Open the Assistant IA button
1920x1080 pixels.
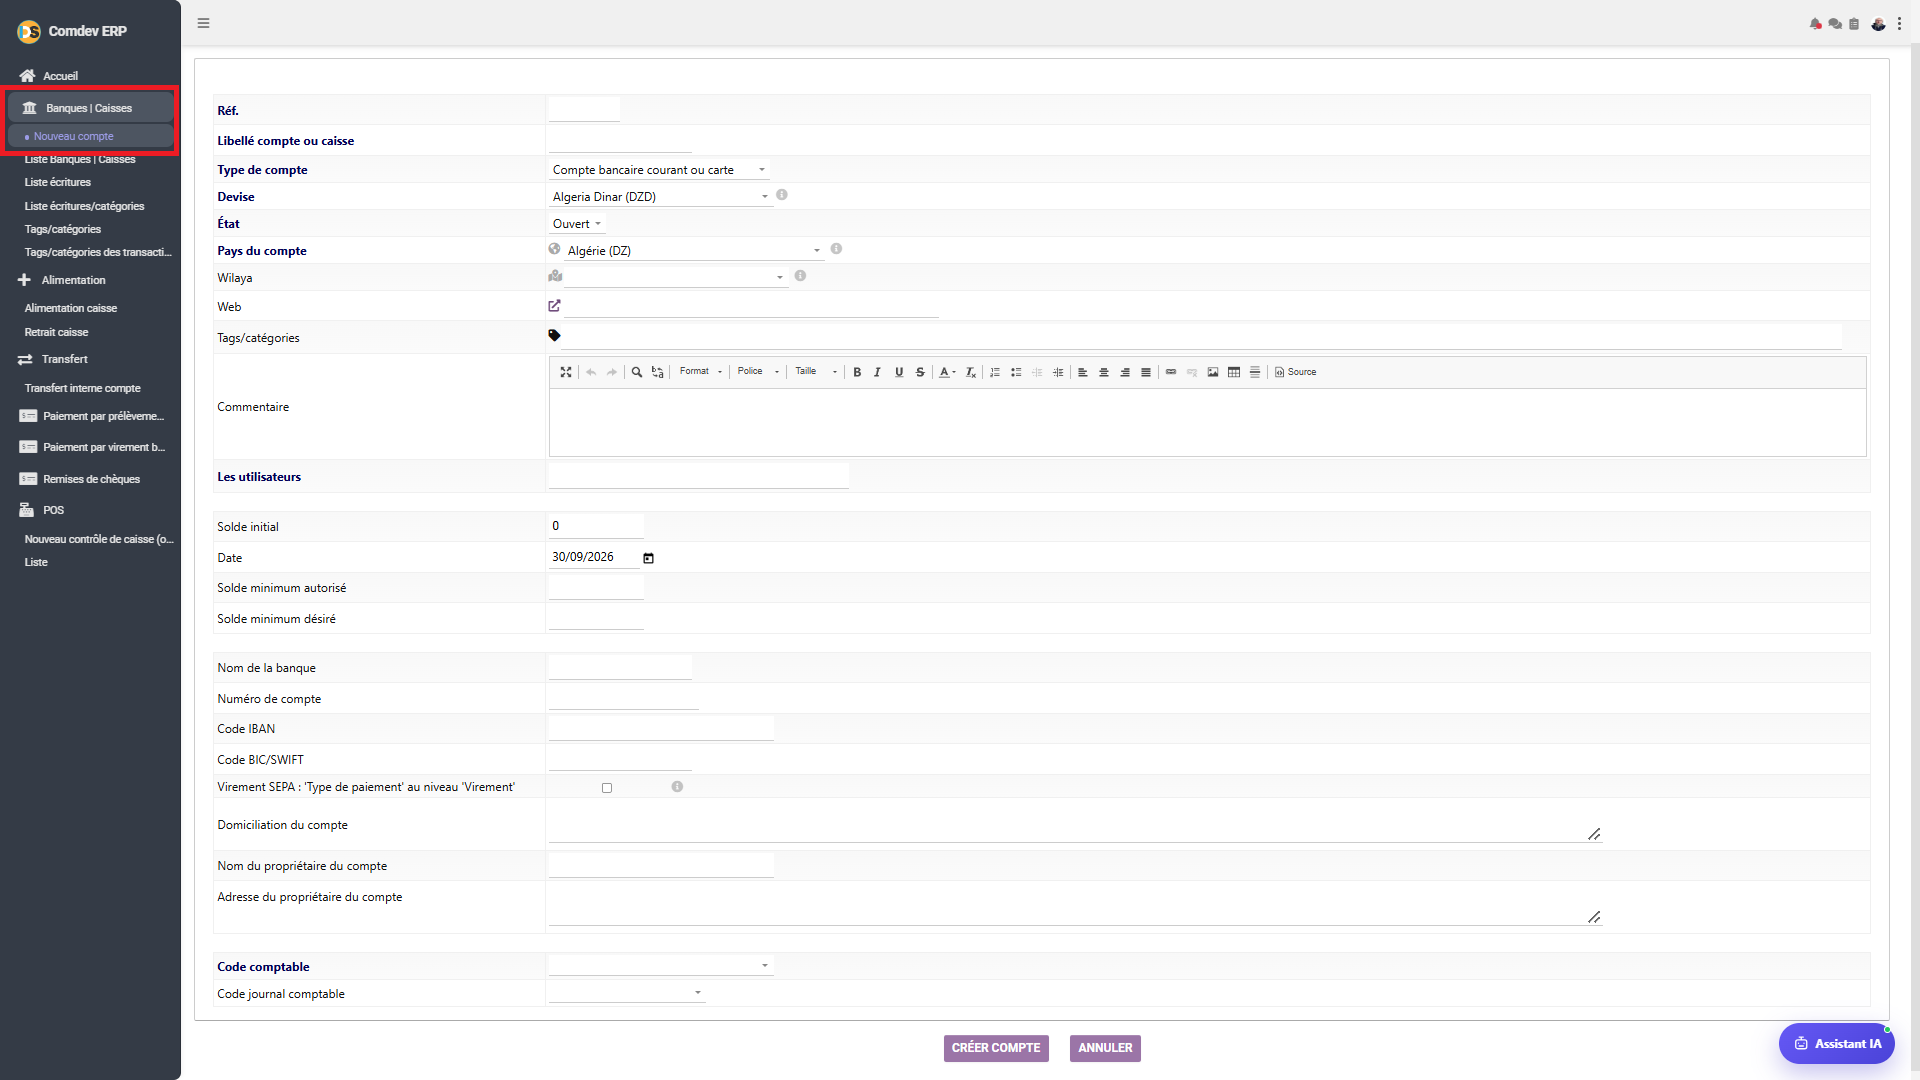pos(1837,1044)
